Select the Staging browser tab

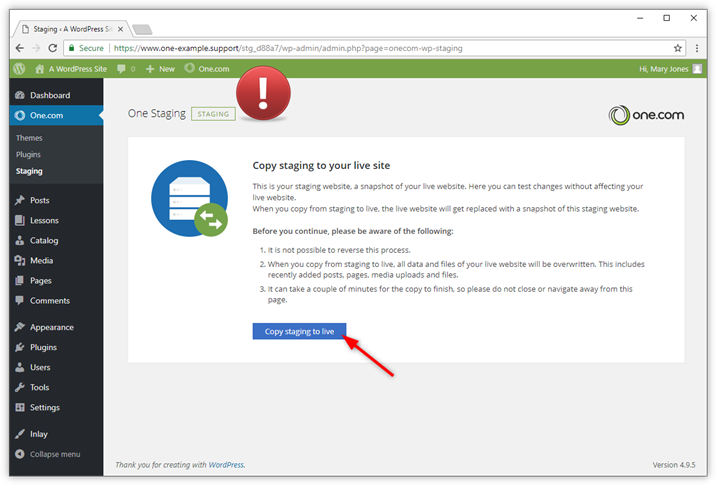(72, 29)
